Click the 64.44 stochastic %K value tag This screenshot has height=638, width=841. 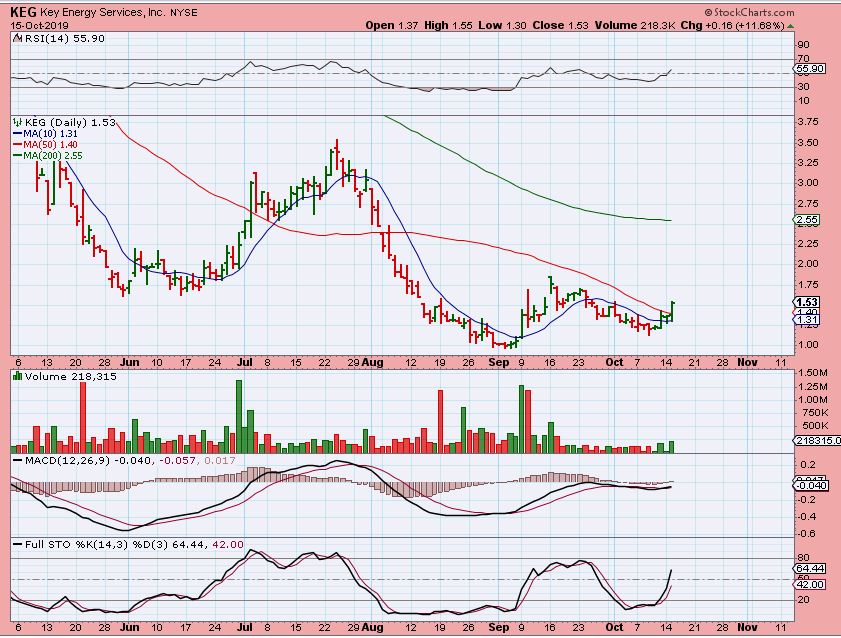click(x=809, y=568)
